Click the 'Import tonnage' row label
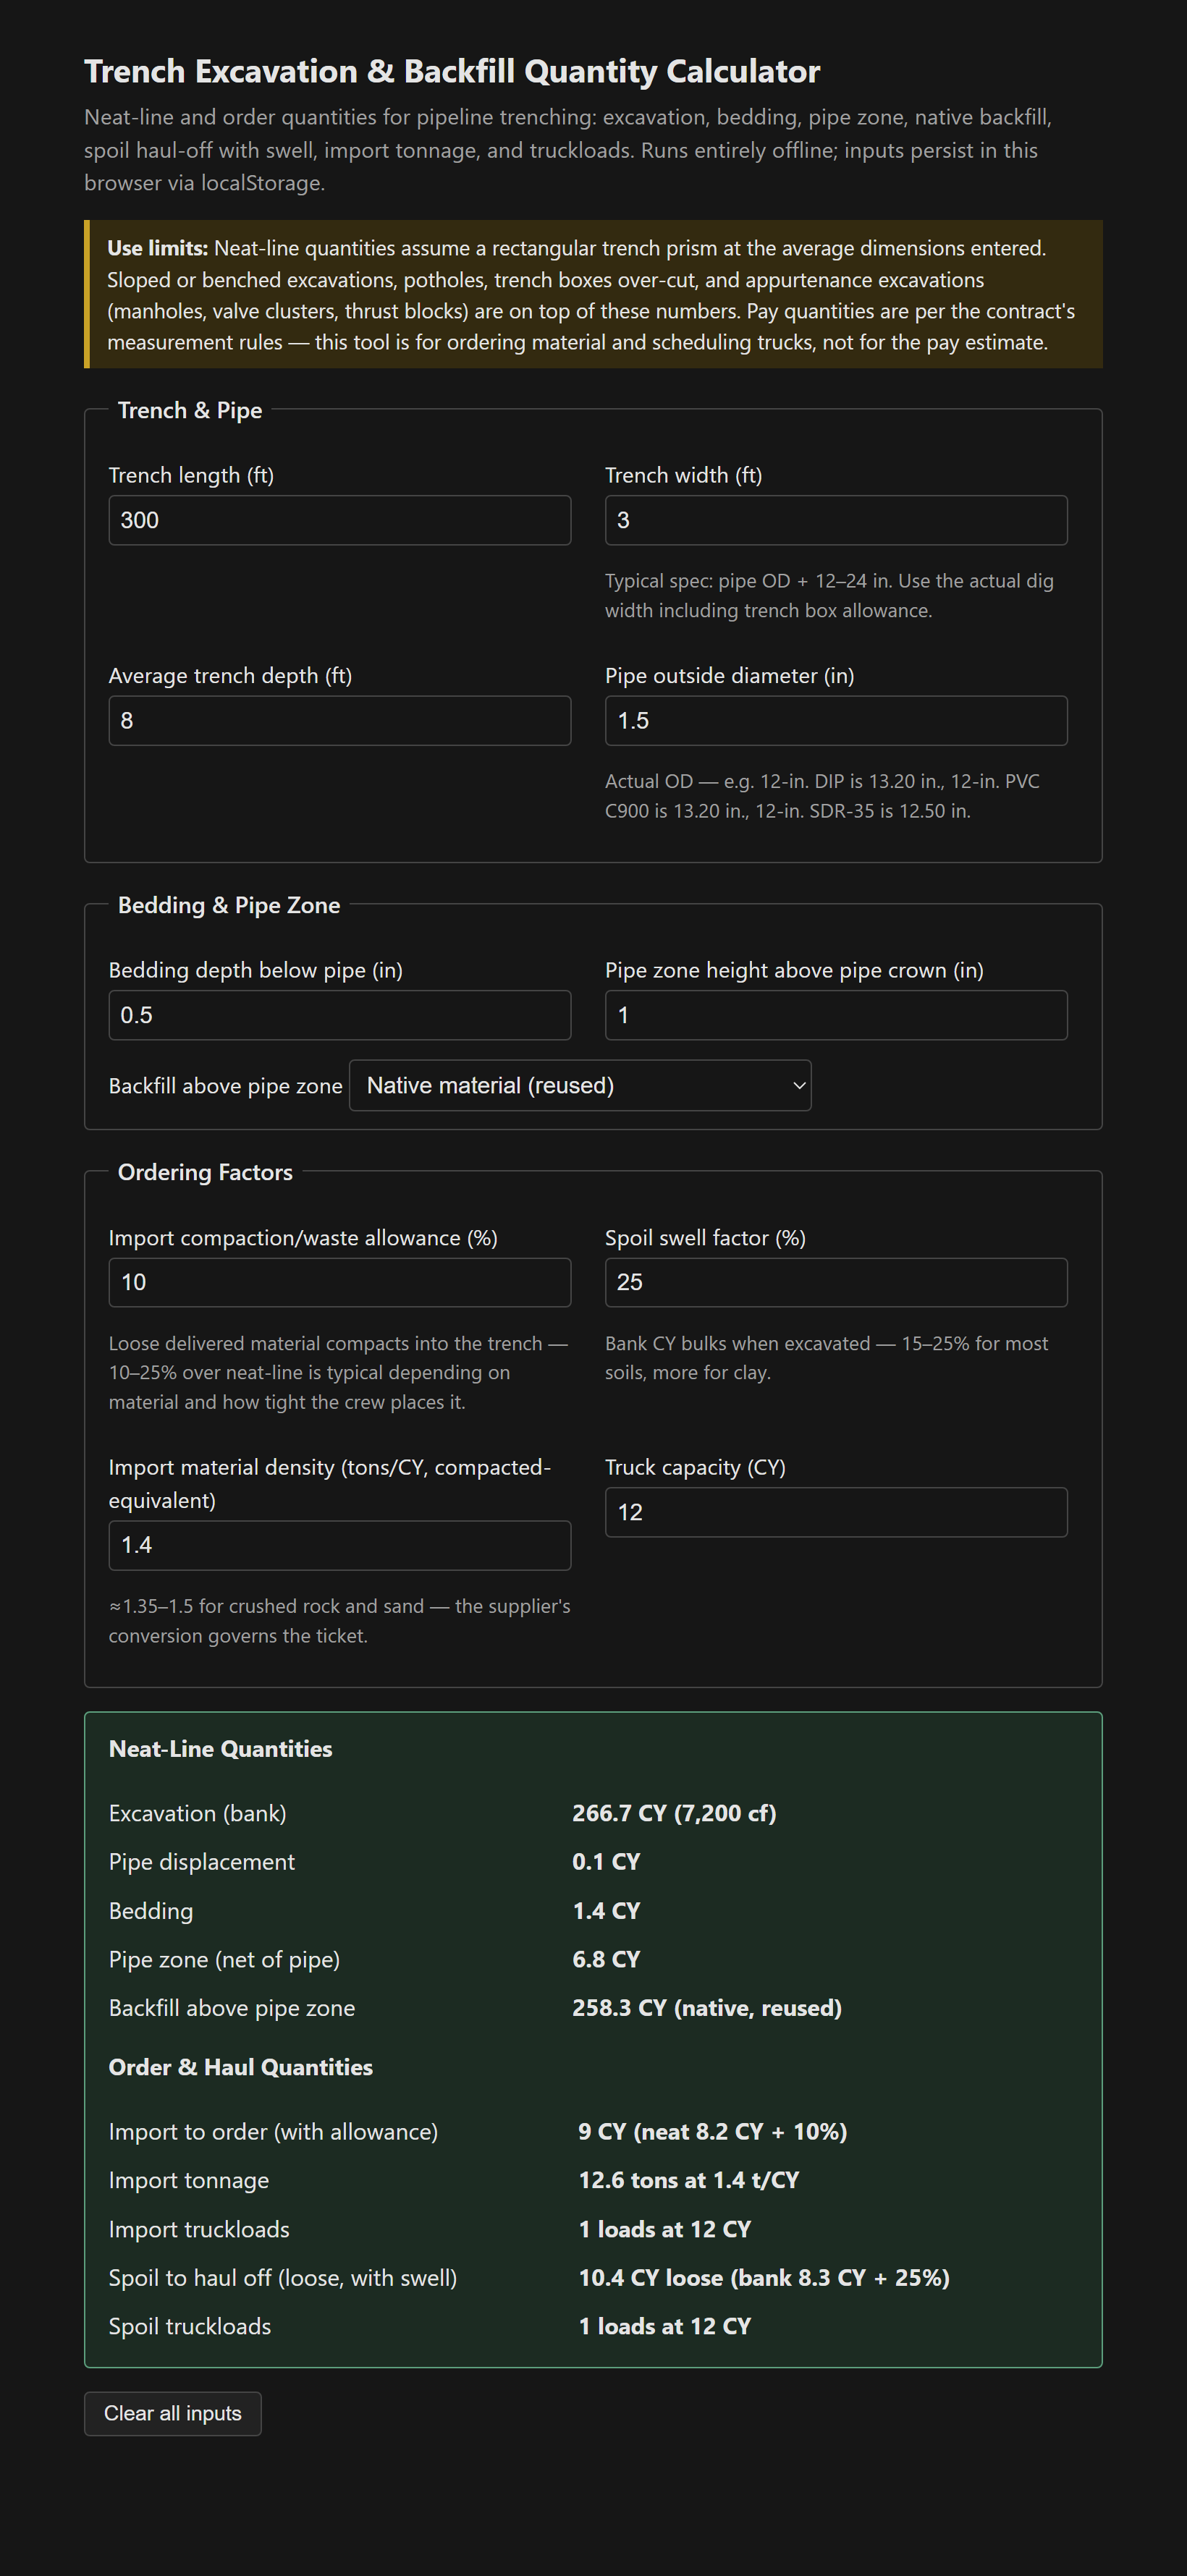This screenshot has width=1187, height=2576. click(189, 2180)
